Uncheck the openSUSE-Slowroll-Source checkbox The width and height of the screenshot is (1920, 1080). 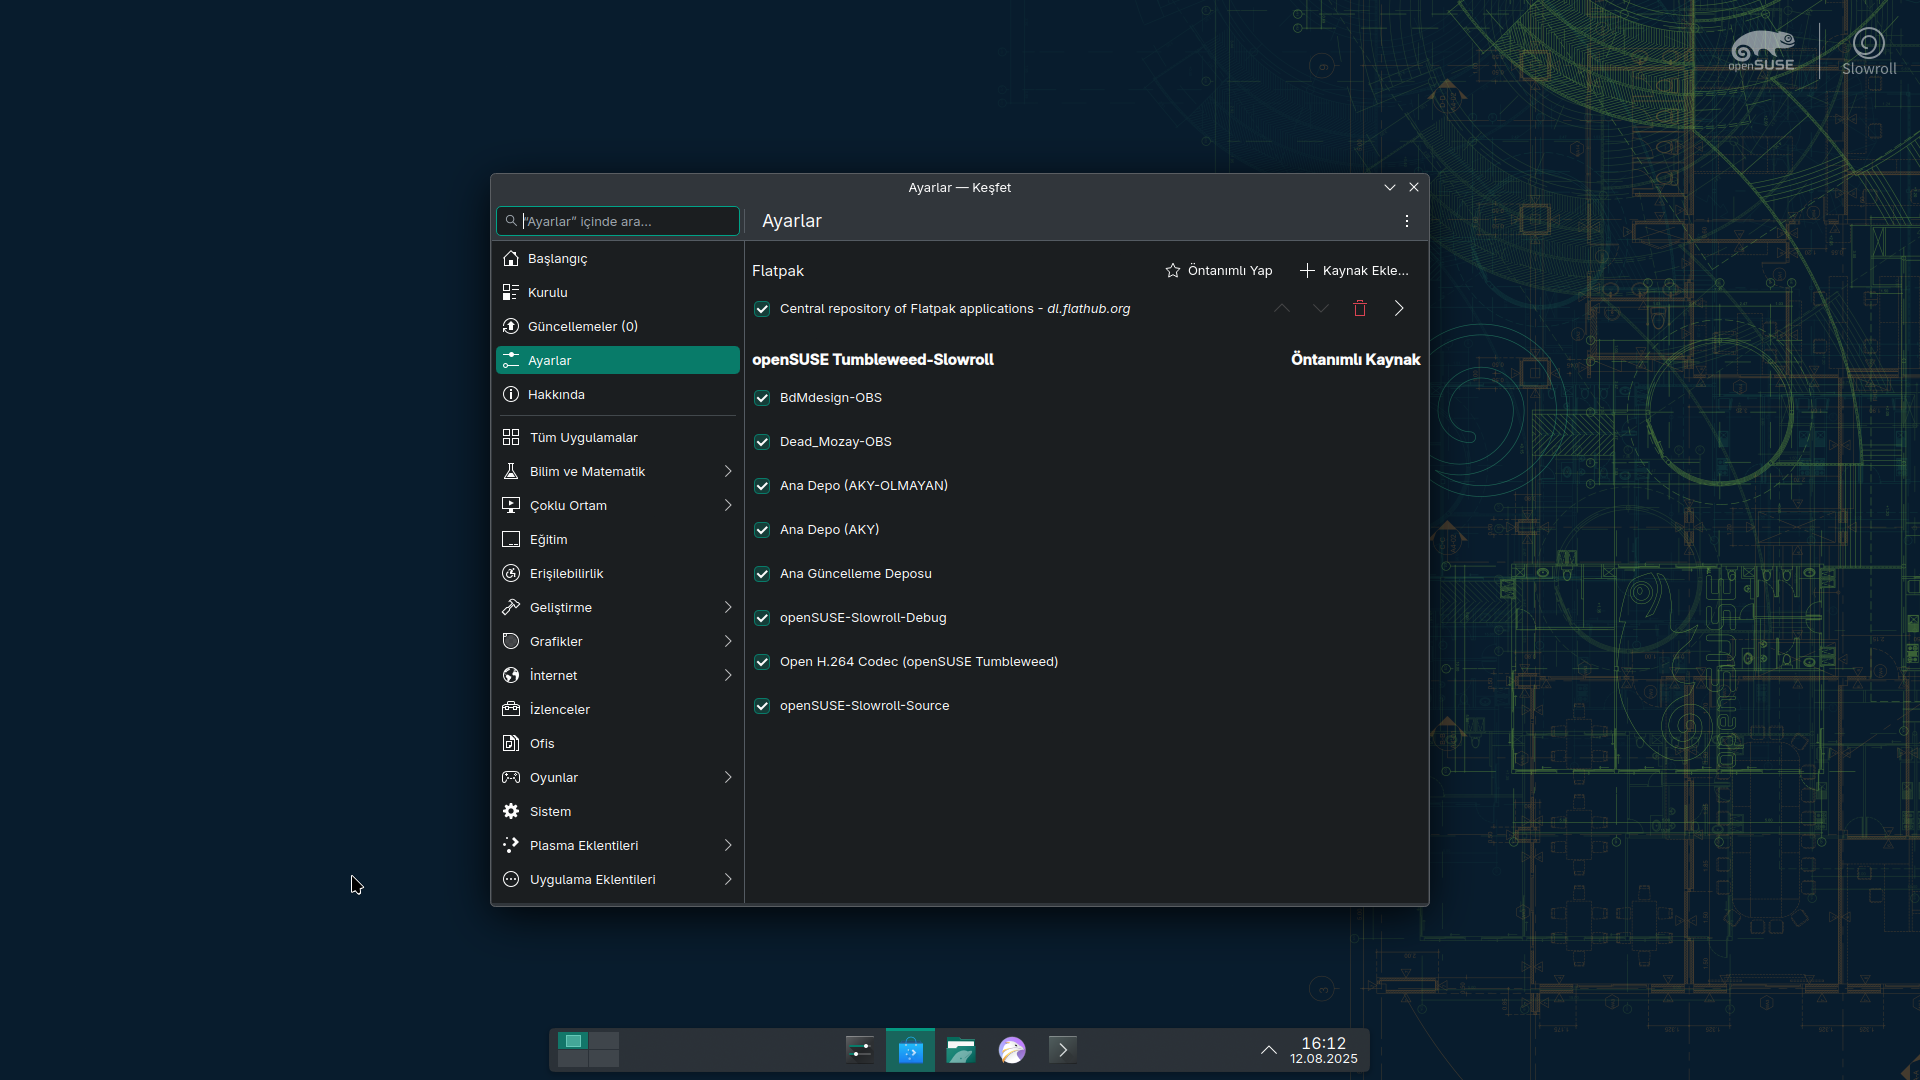pos(762,706)
